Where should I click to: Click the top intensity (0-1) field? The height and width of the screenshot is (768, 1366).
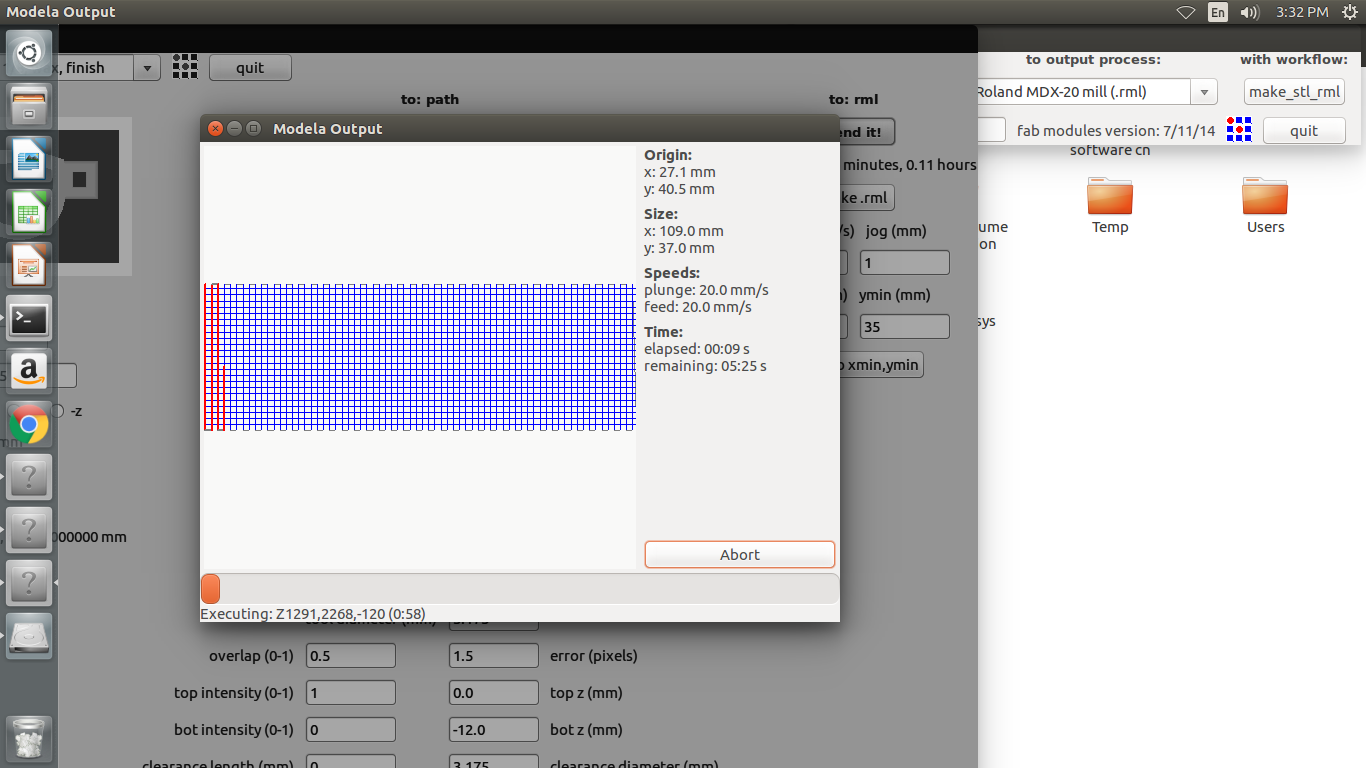pyautogui.click(x=350, y=693)
